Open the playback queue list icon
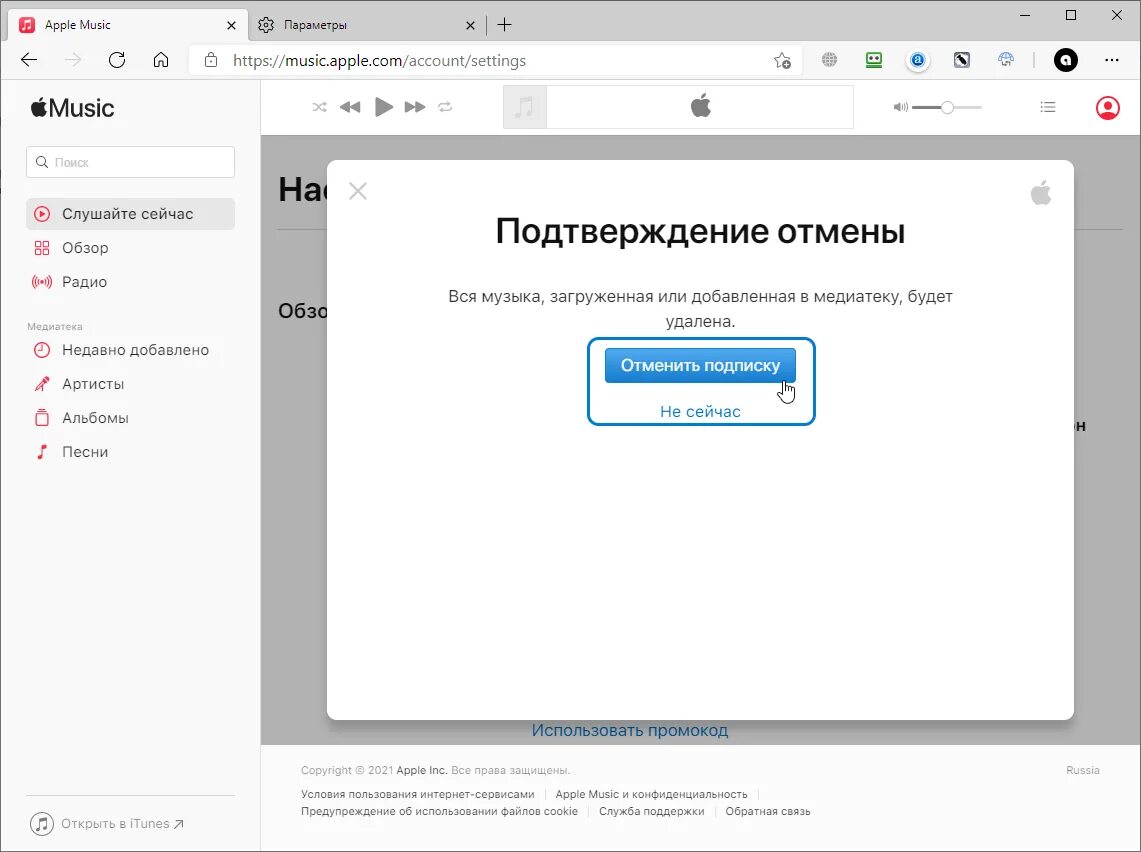This screenshot has height=852, width=1141. (1048, 107)
